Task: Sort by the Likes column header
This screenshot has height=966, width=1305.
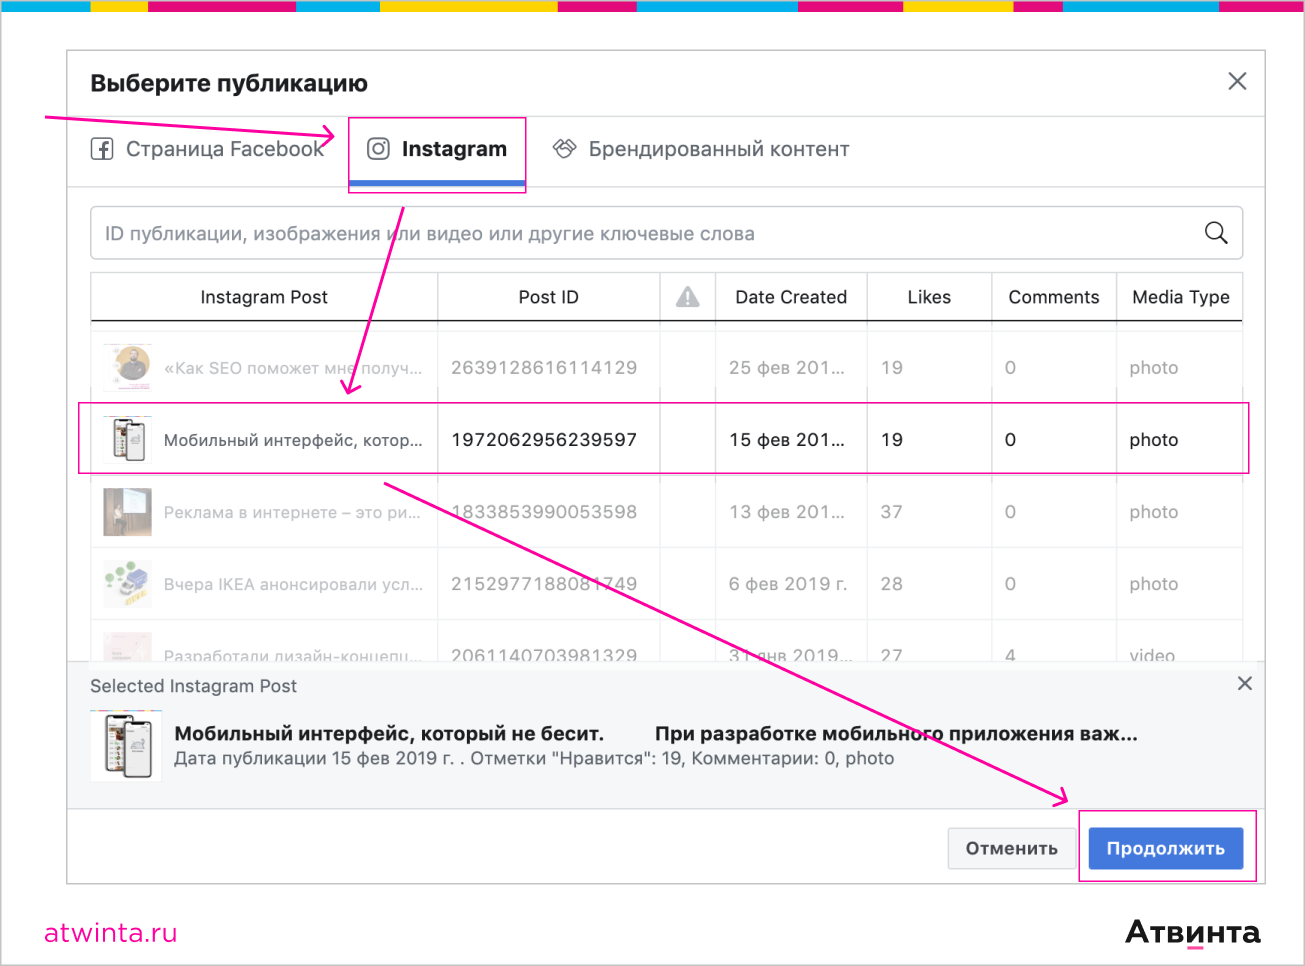Action: (928, 297)
